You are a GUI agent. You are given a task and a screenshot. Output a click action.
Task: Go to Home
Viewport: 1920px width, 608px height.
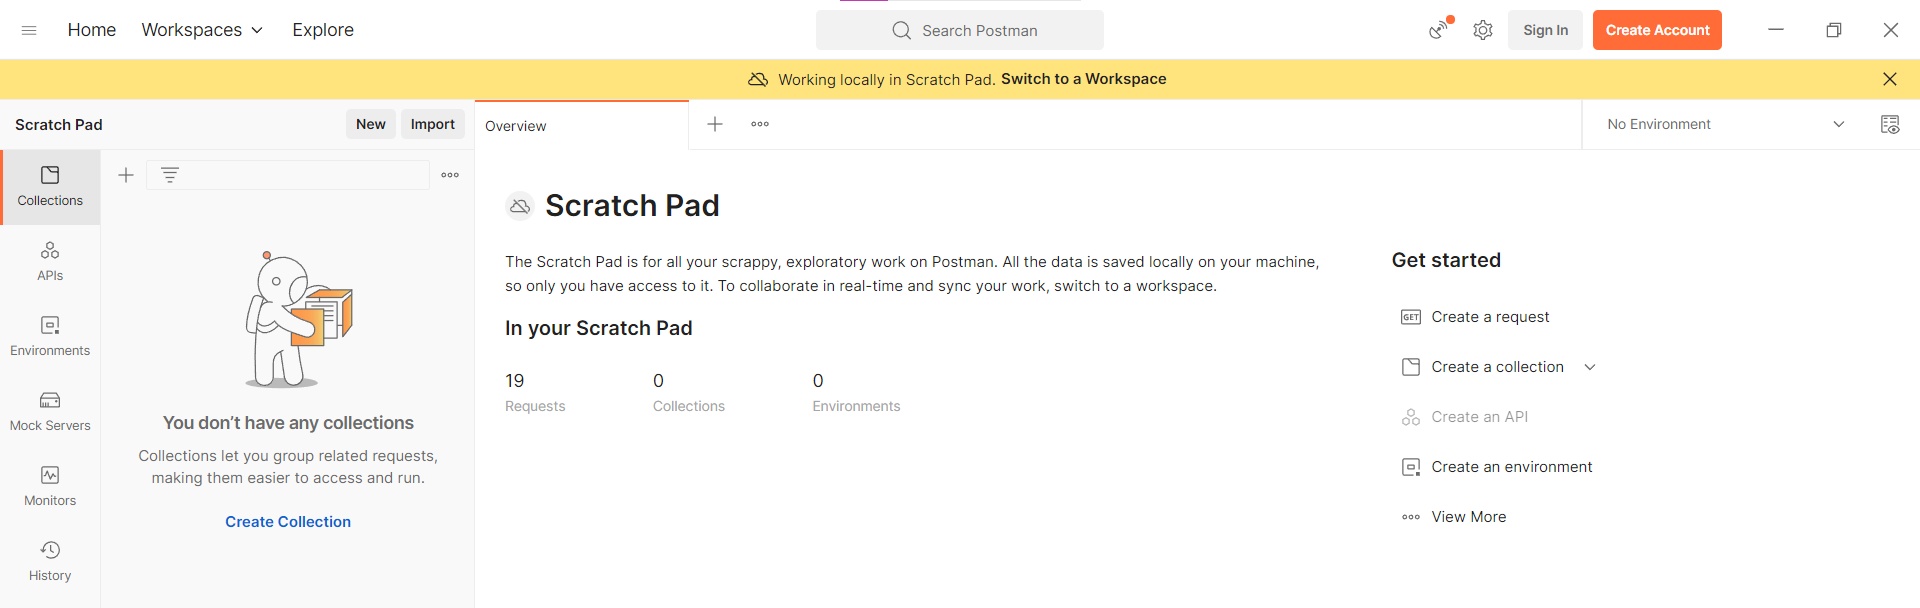coord(92,30)
